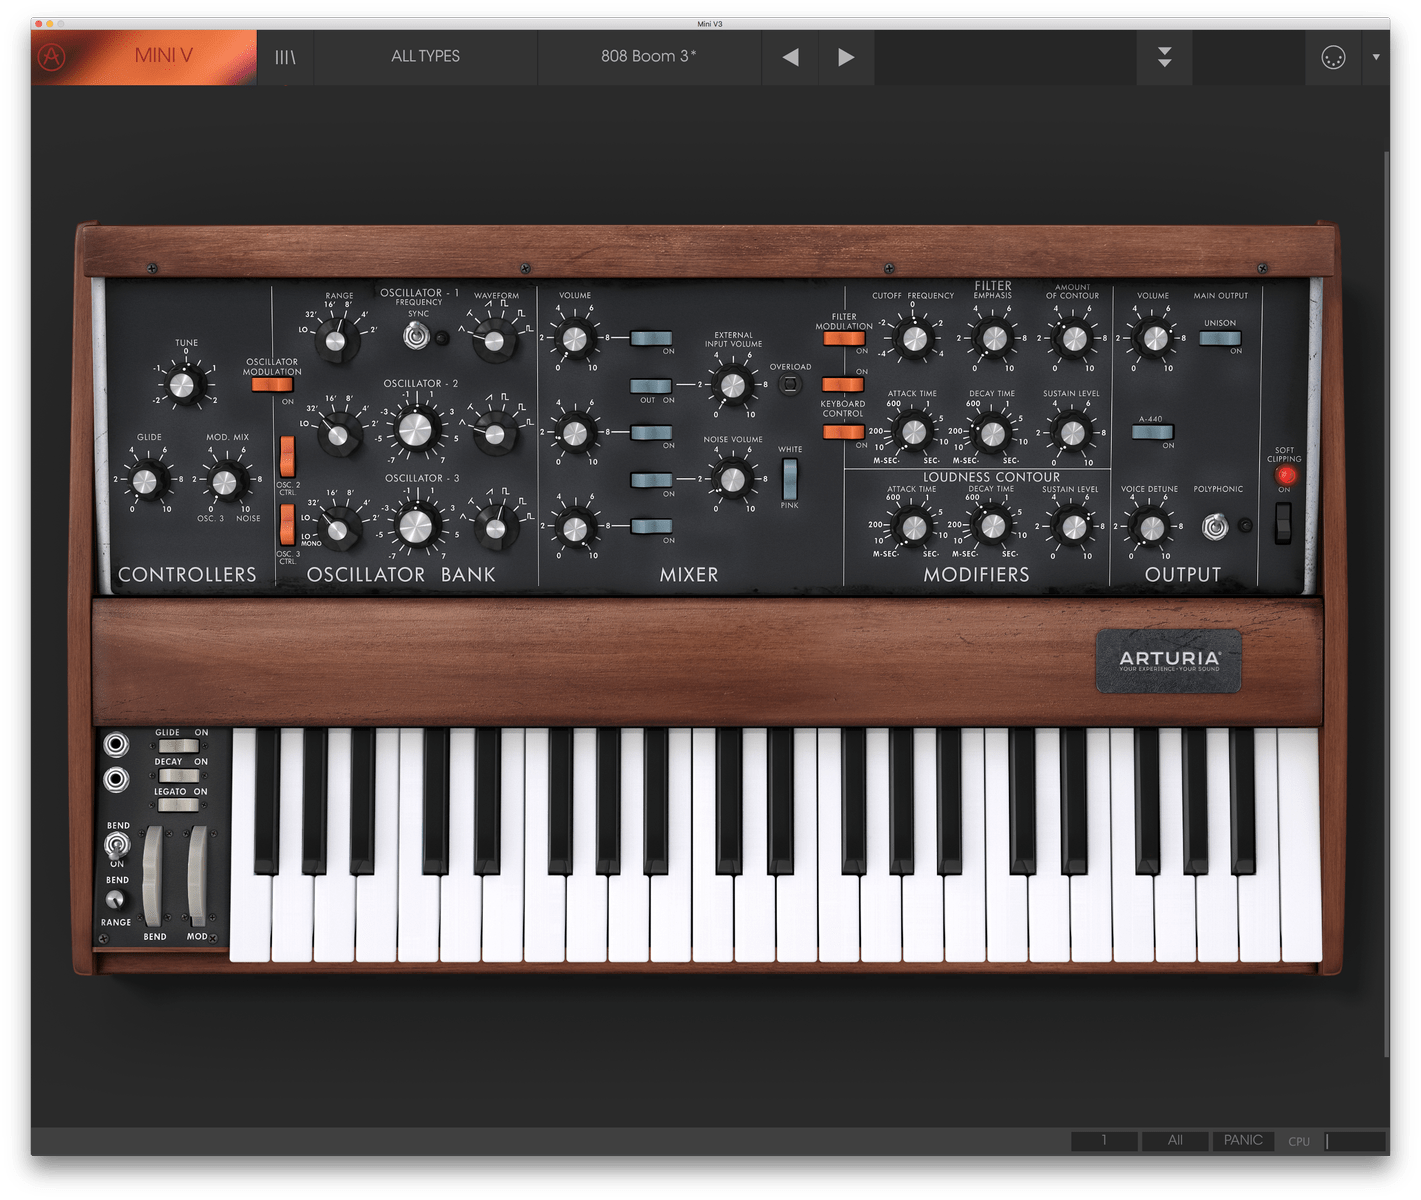Click the External Input Volume knob
Viewport: 1421px width, 1200px height.
(733, 384)
